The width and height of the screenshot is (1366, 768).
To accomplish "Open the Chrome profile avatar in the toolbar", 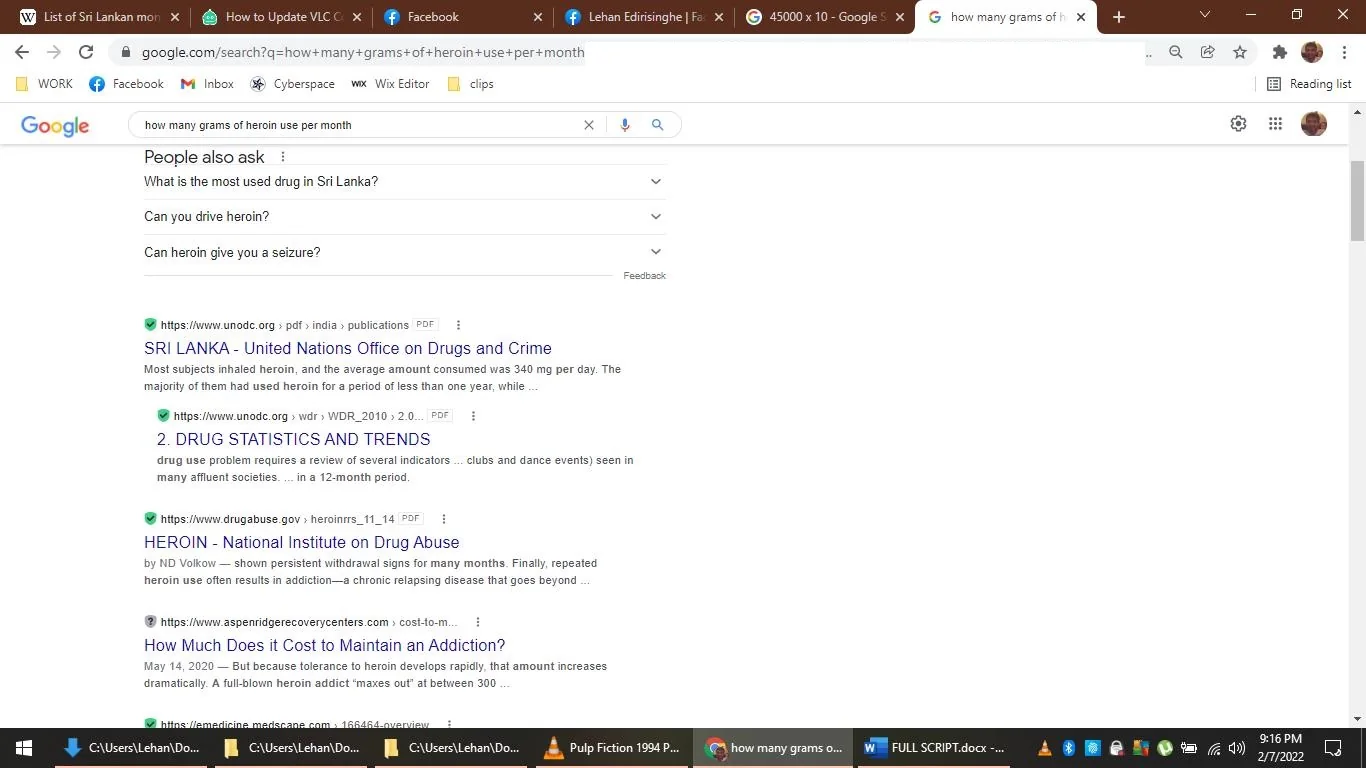I will [x=1312, y=52].
